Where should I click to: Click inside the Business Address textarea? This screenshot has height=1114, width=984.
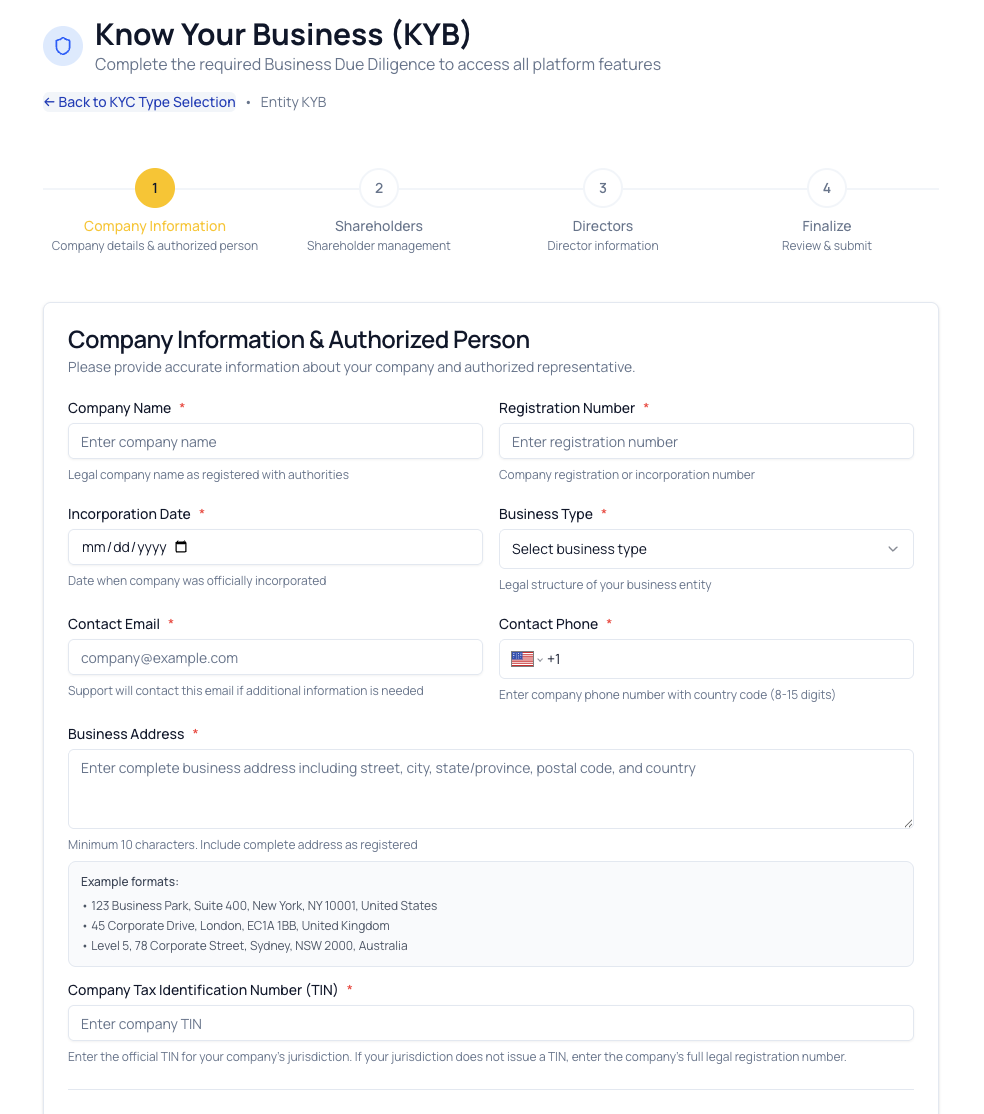click(490, 788)
